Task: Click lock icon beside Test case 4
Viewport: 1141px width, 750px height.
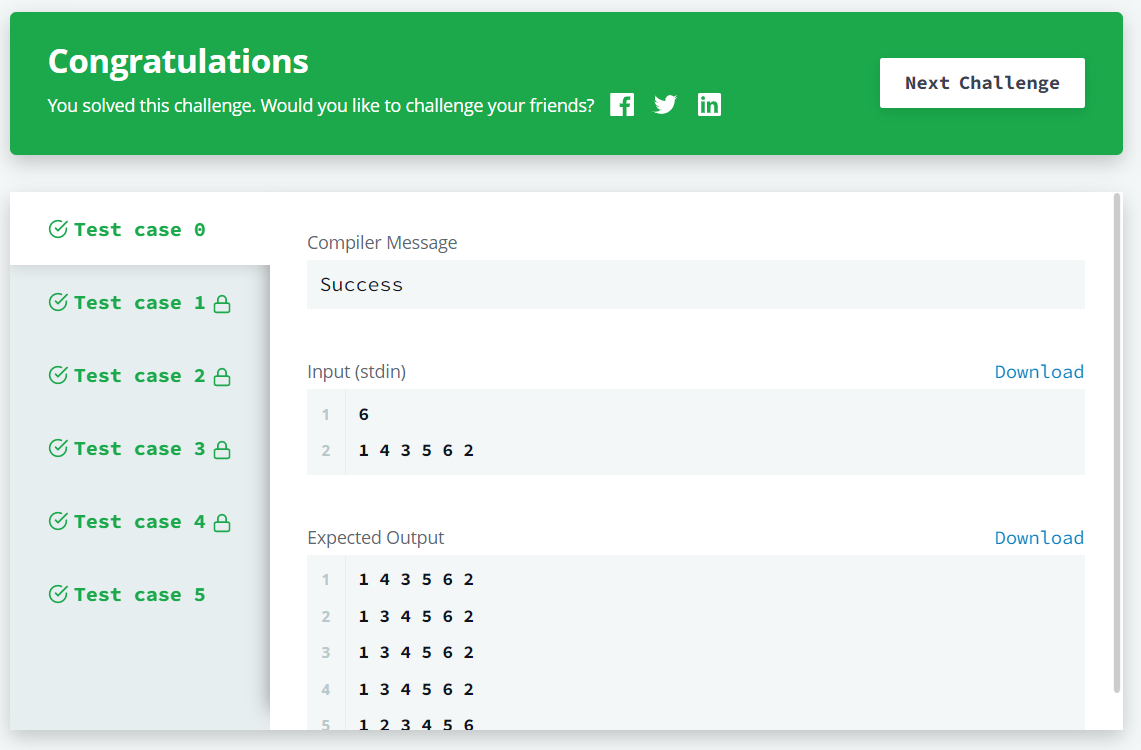Action: pos(222,523)
